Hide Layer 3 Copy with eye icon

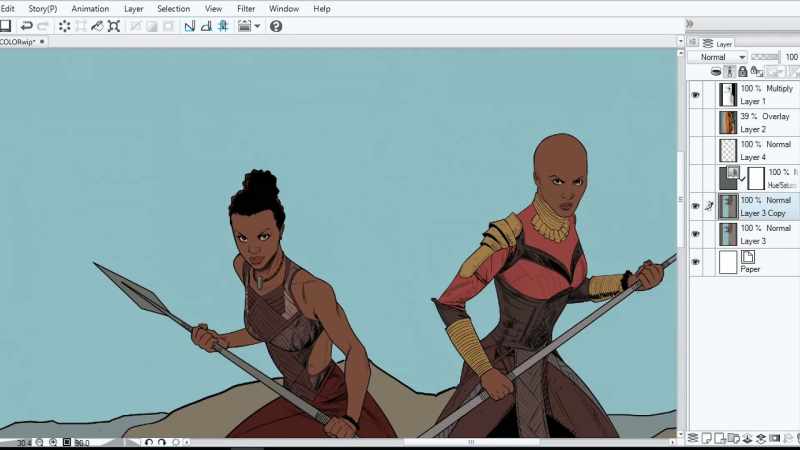pos(695,206)
